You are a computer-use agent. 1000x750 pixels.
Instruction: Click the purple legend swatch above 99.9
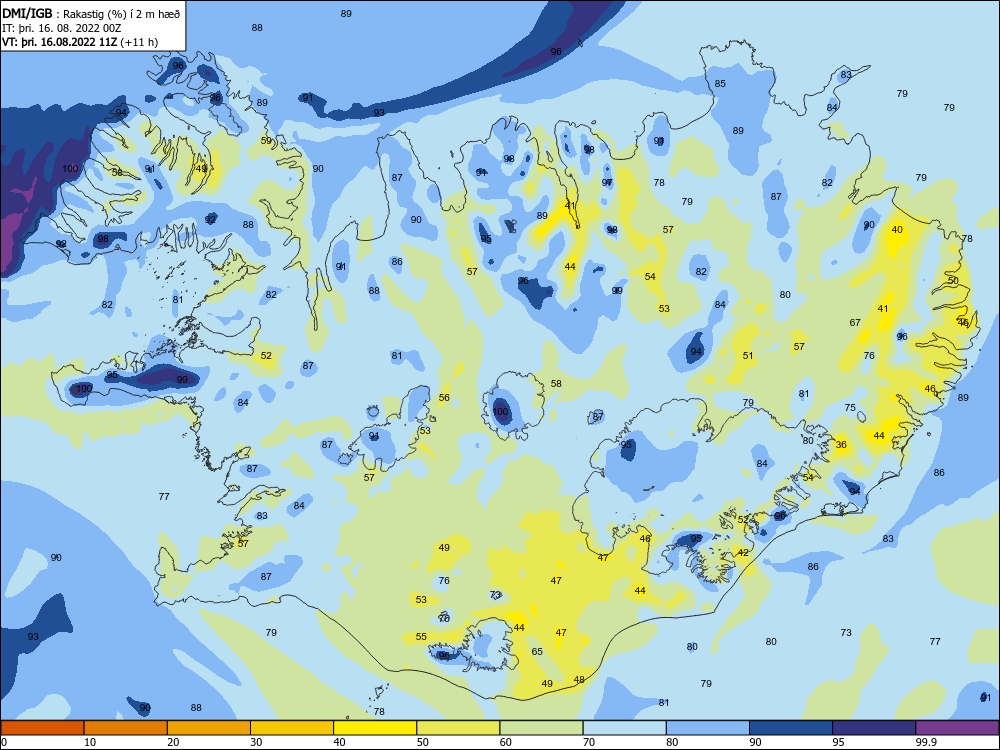(957, 728)
